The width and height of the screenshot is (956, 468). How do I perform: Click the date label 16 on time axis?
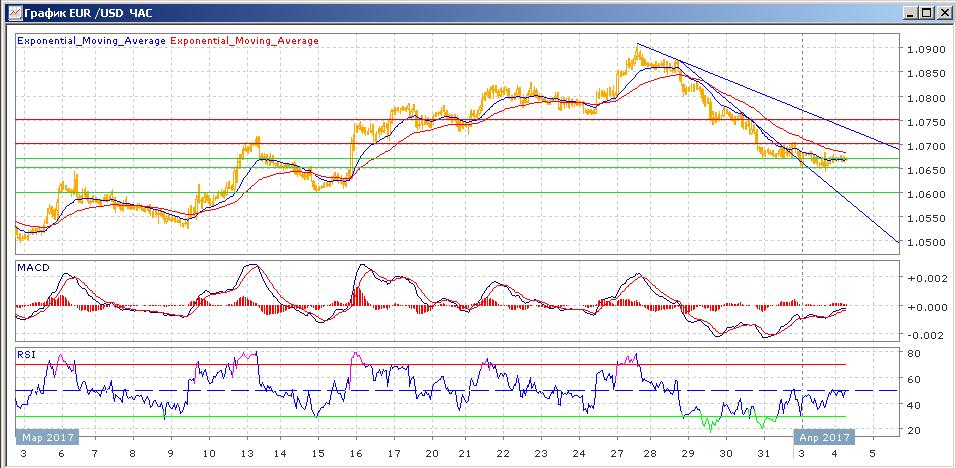[356, 454]
